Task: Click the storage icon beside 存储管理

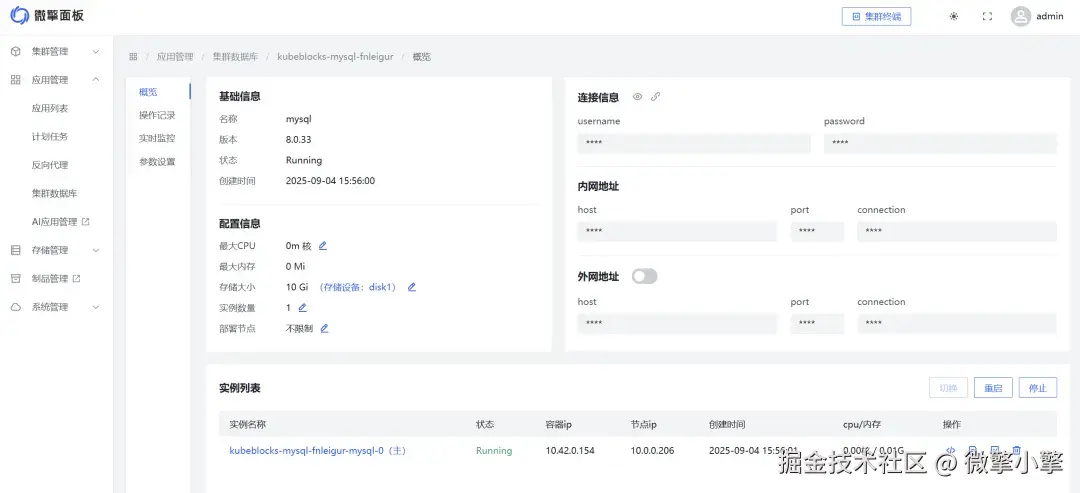Action: (x=16, y=251)
